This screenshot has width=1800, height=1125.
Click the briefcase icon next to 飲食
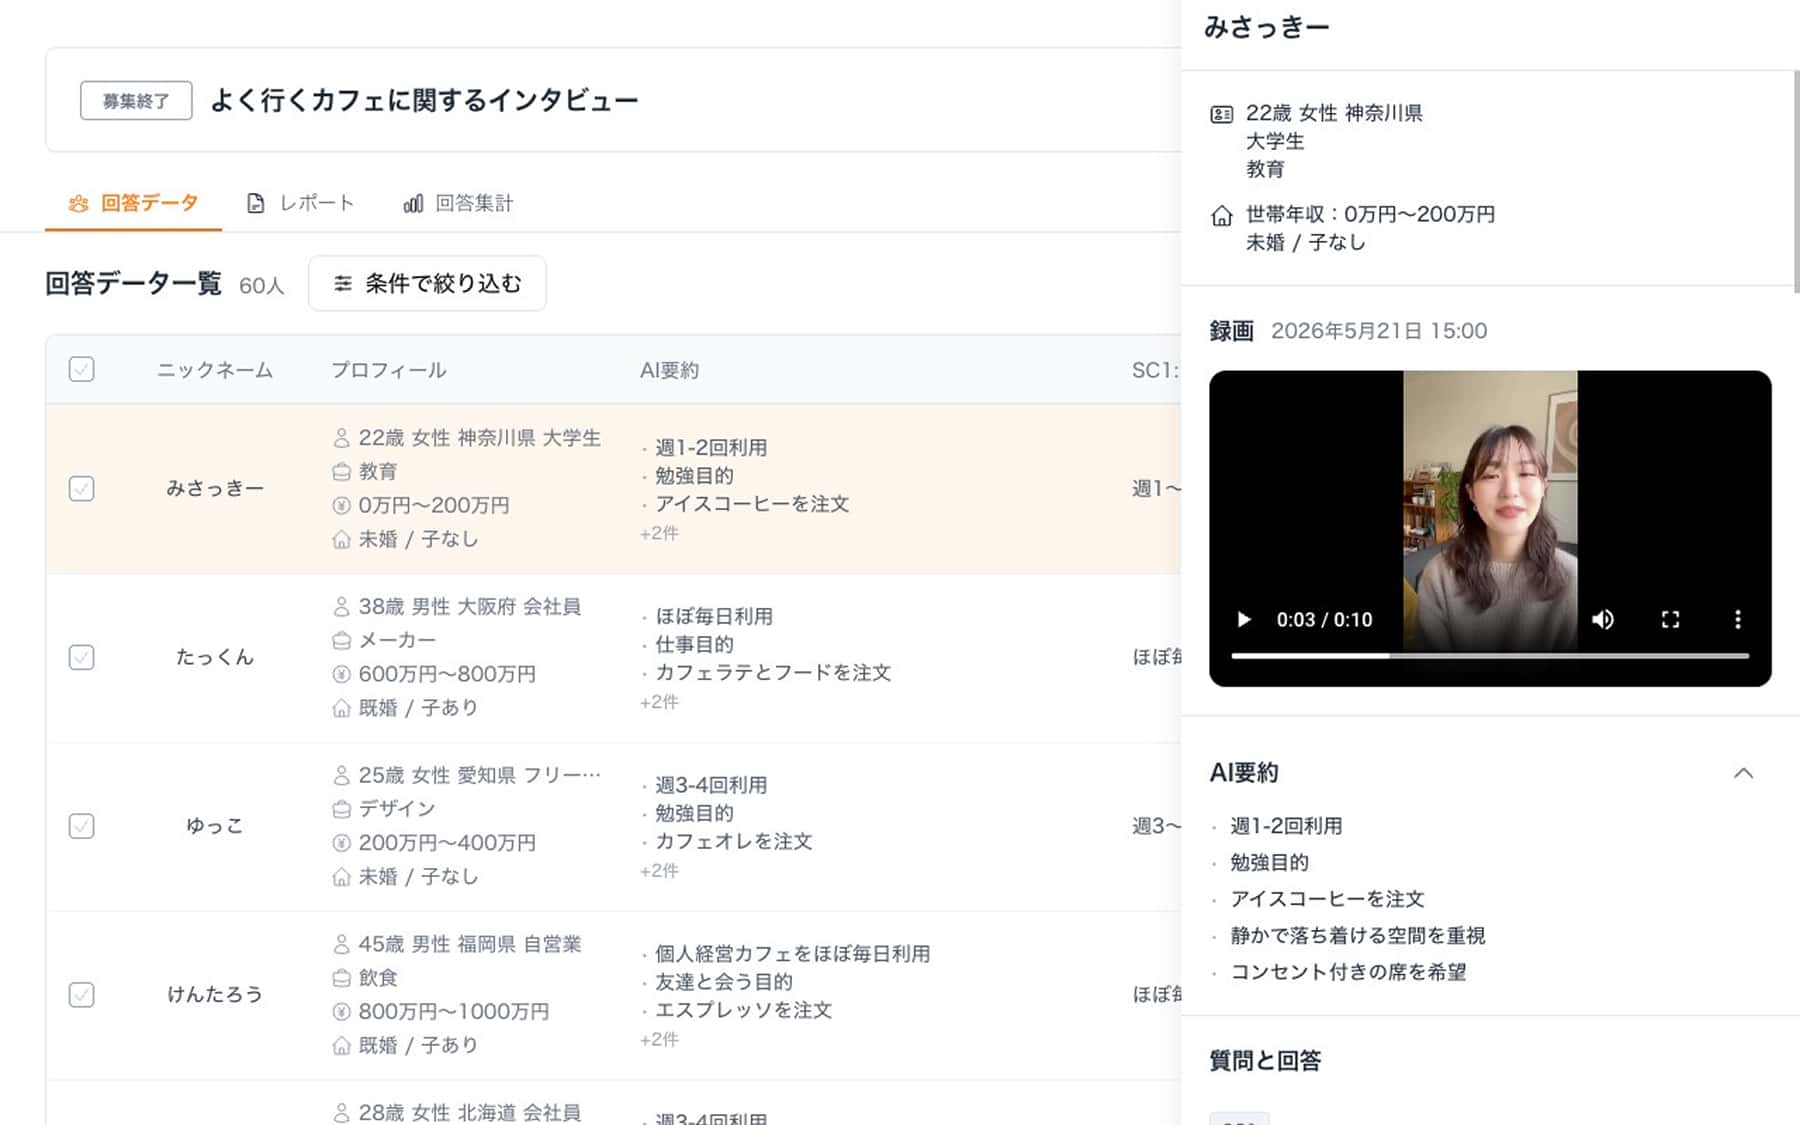341,978
